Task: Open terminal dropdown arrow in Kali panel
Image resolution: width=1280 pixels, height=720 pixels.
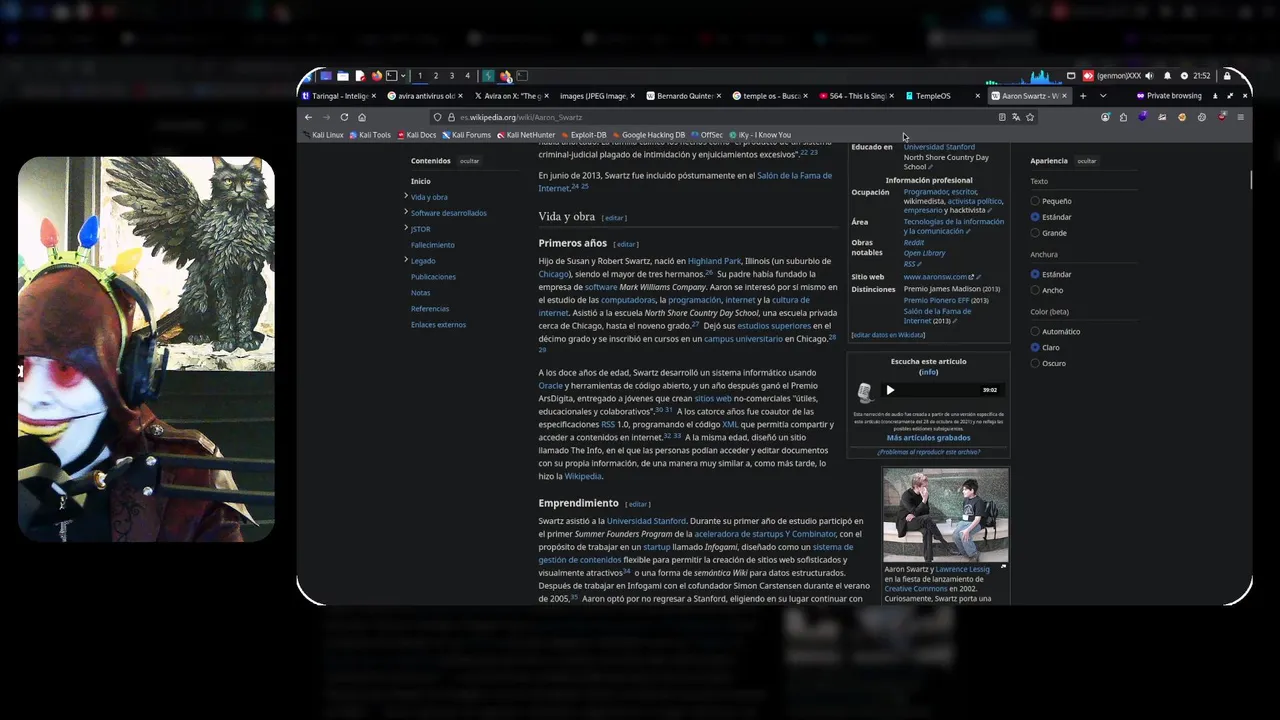Action: coord(403,76)
